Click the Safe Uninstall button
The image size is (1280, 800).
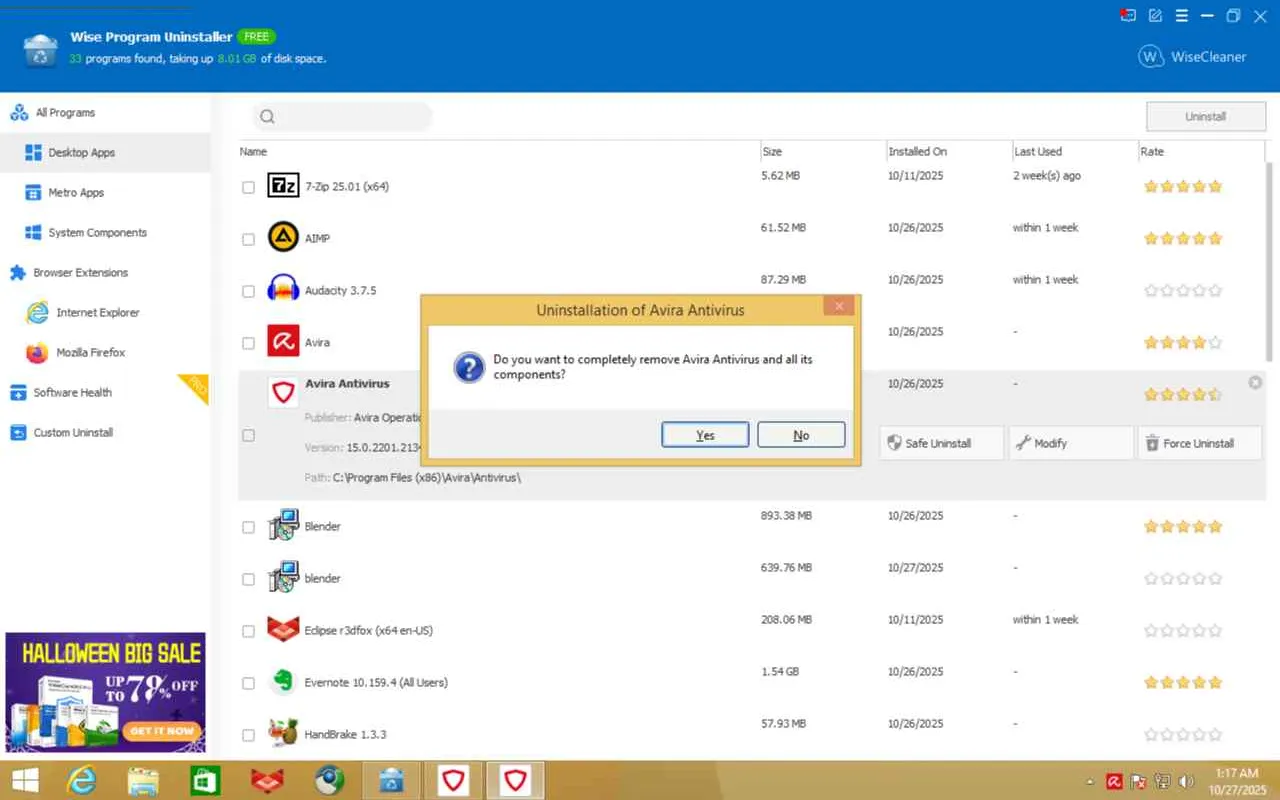[x=941, y=443]
